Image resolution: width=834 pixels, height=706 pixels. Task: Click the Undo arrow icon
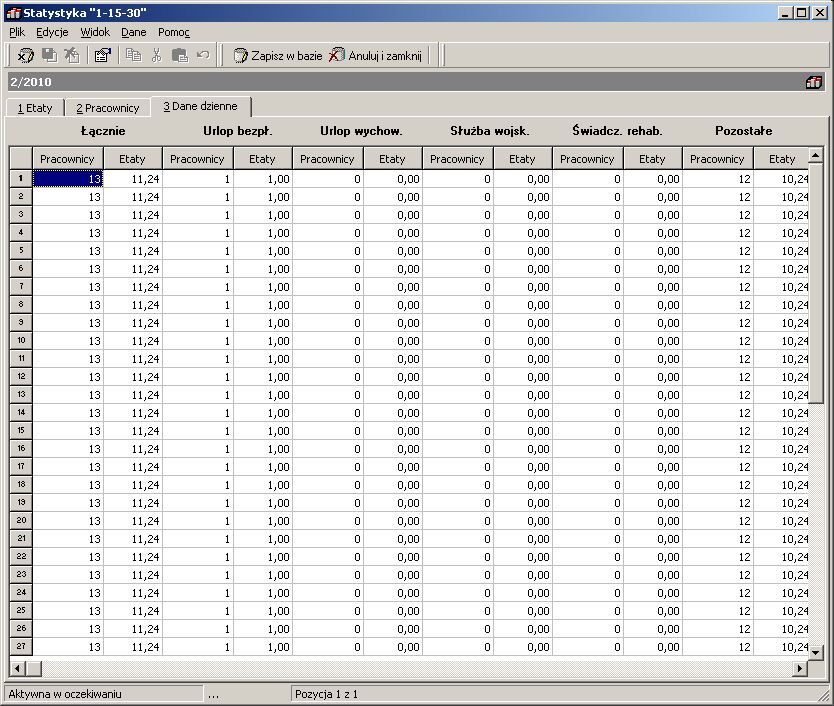click(203, 55)
